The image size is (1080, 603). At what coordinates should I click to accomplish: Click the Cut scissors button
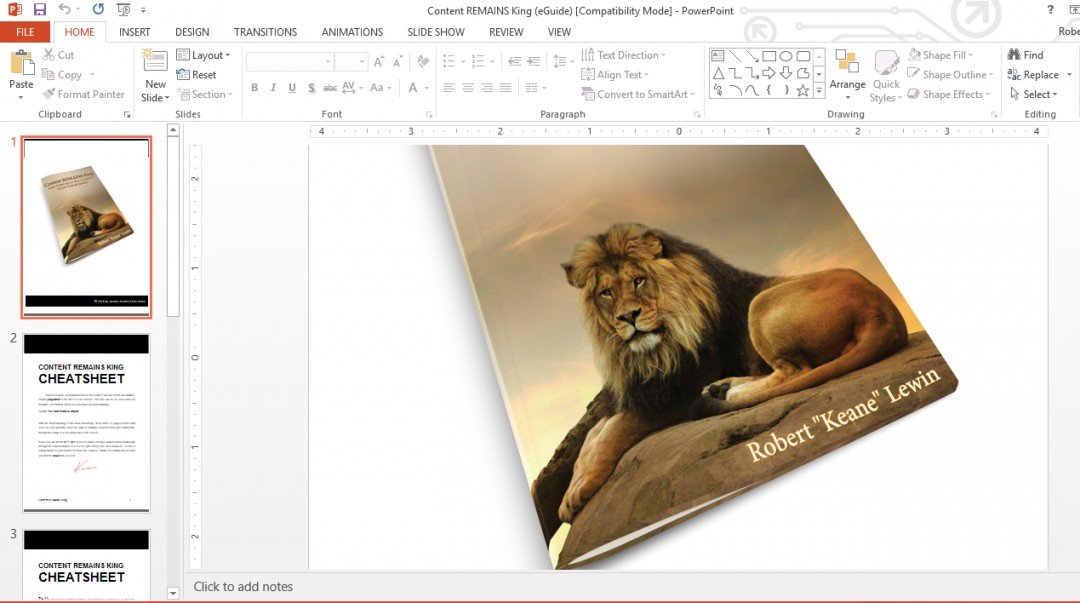pos(58,54)
